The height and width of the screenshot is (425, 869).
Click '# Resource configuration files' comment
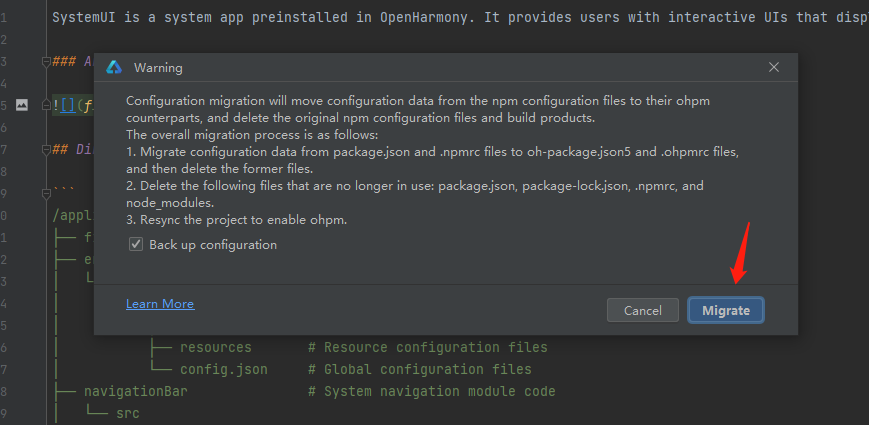click(x=427, y=347)
